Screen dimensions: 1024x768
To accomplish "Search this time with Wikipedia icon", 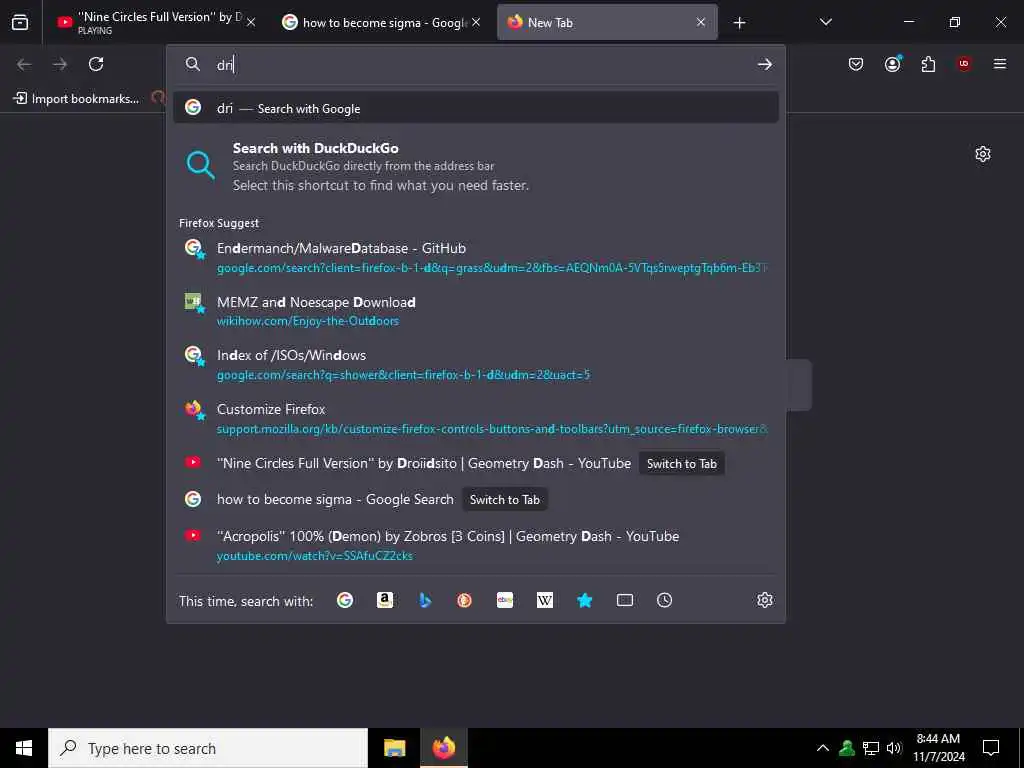I will click(545, 600).
